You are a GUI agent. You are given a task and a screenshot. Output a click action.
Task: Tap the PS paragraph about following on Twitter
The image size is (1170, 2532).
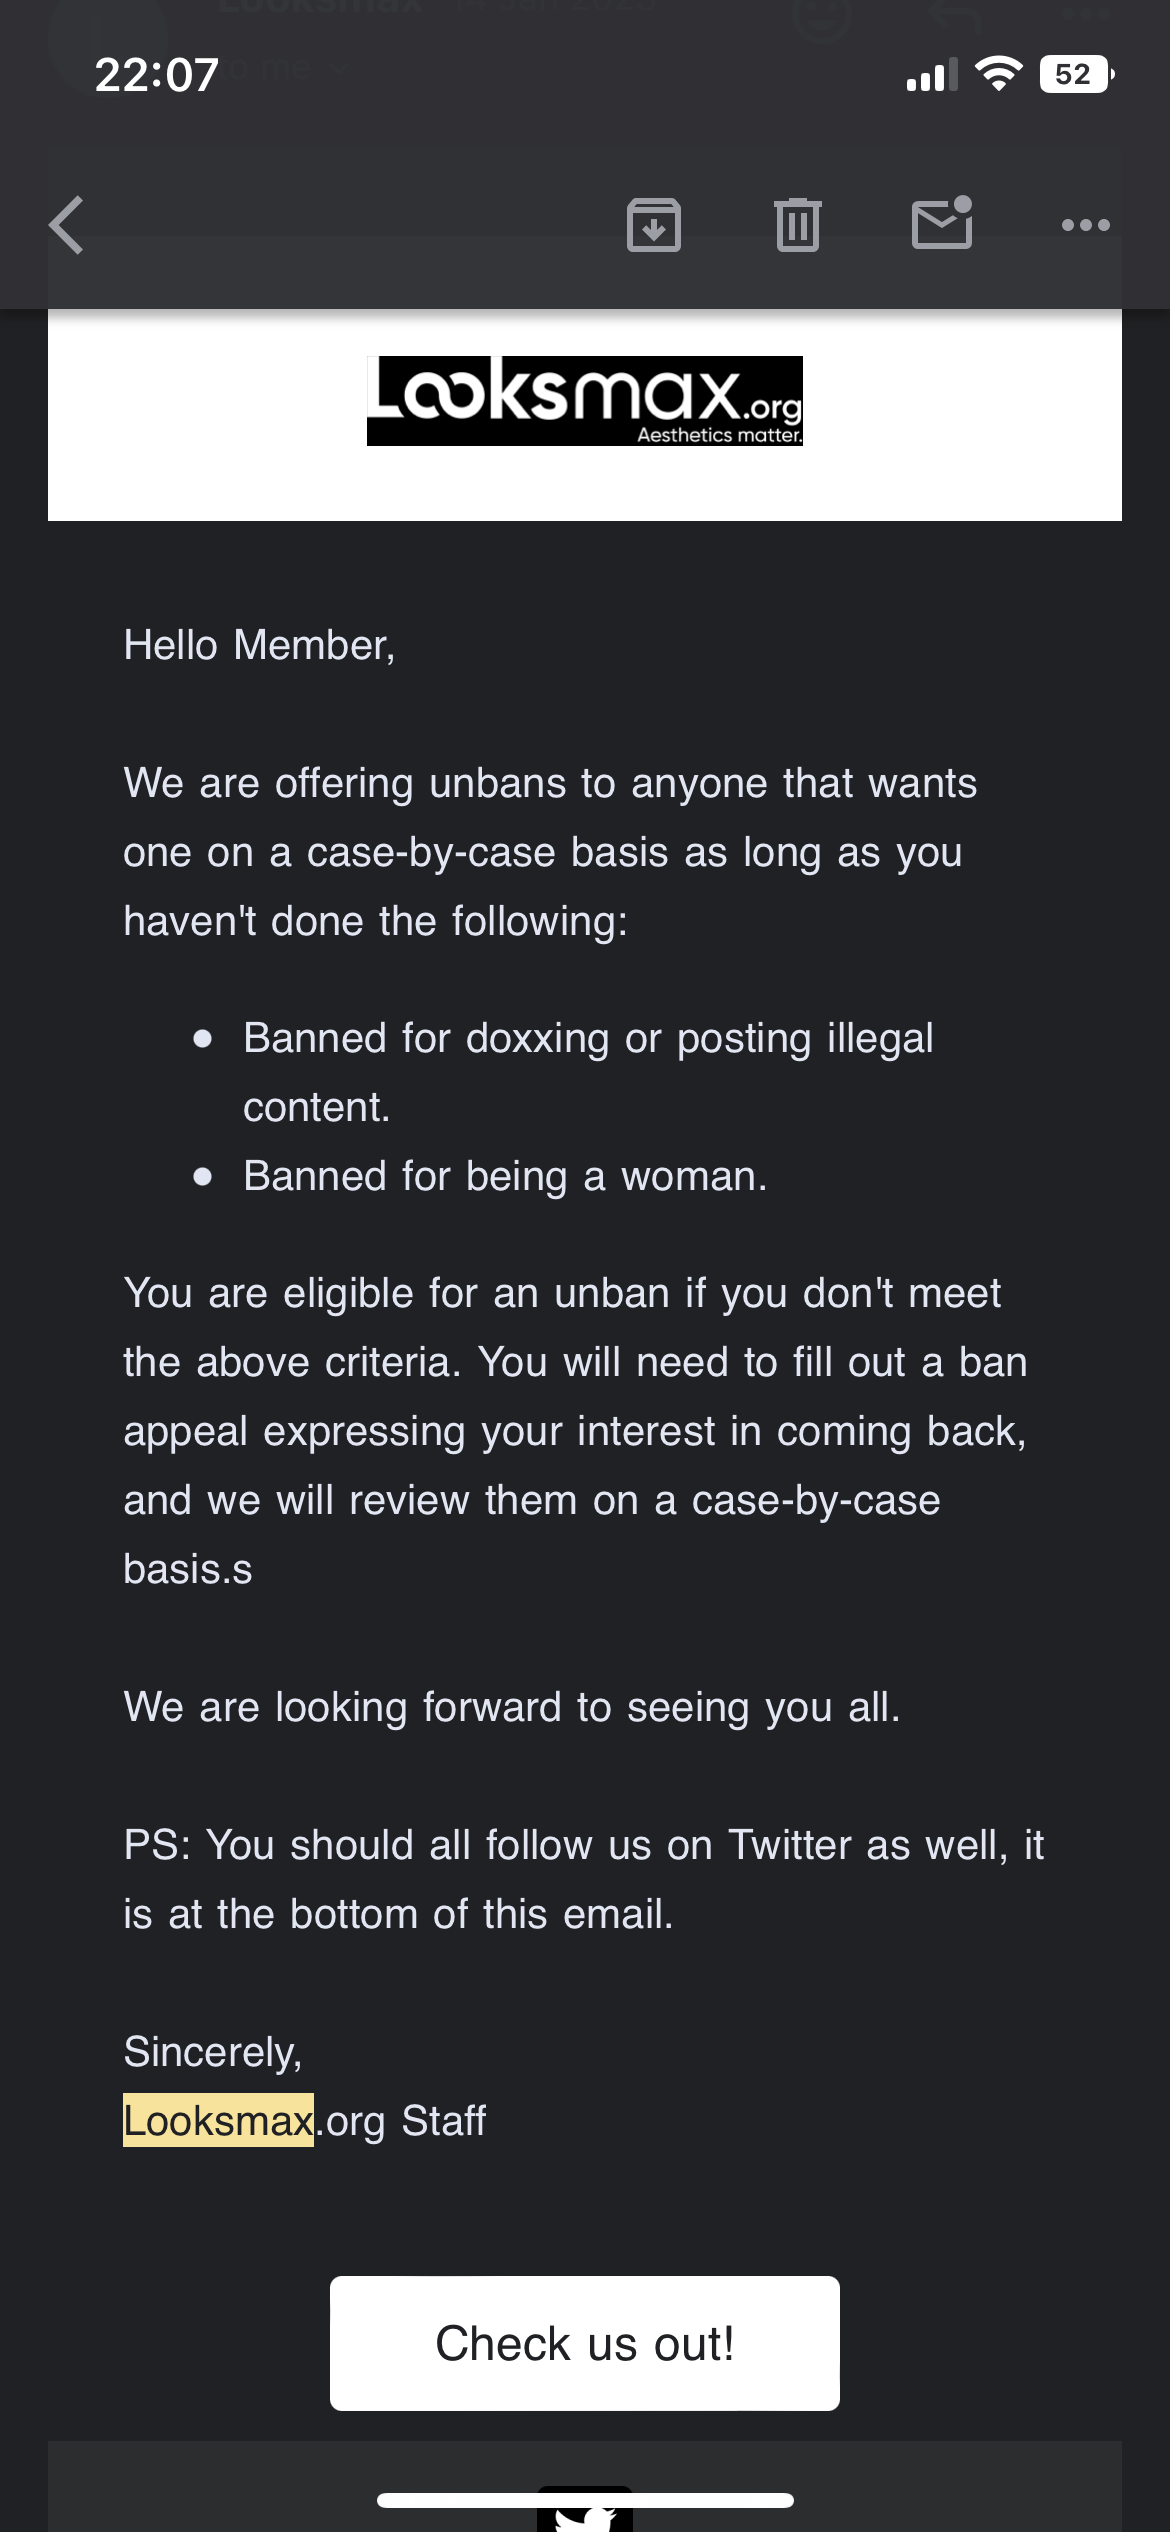click(x=584, y=1879)
